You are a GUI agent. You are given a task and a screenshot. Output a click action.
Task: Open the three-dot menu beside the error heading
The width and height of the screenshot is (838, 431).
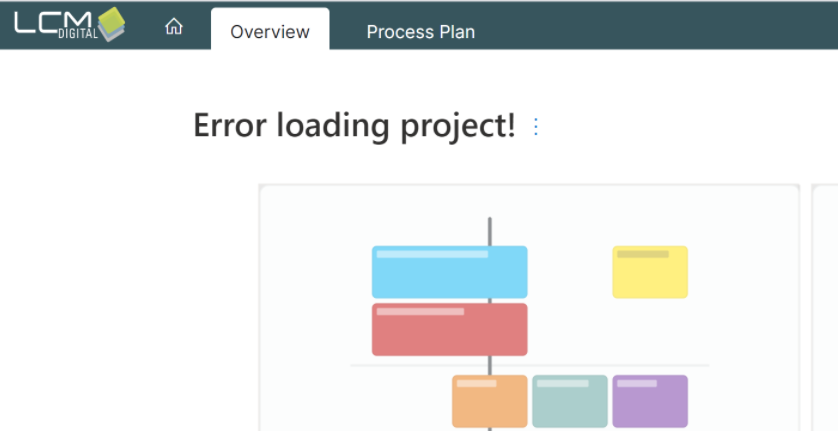click(x=535, y=127)
